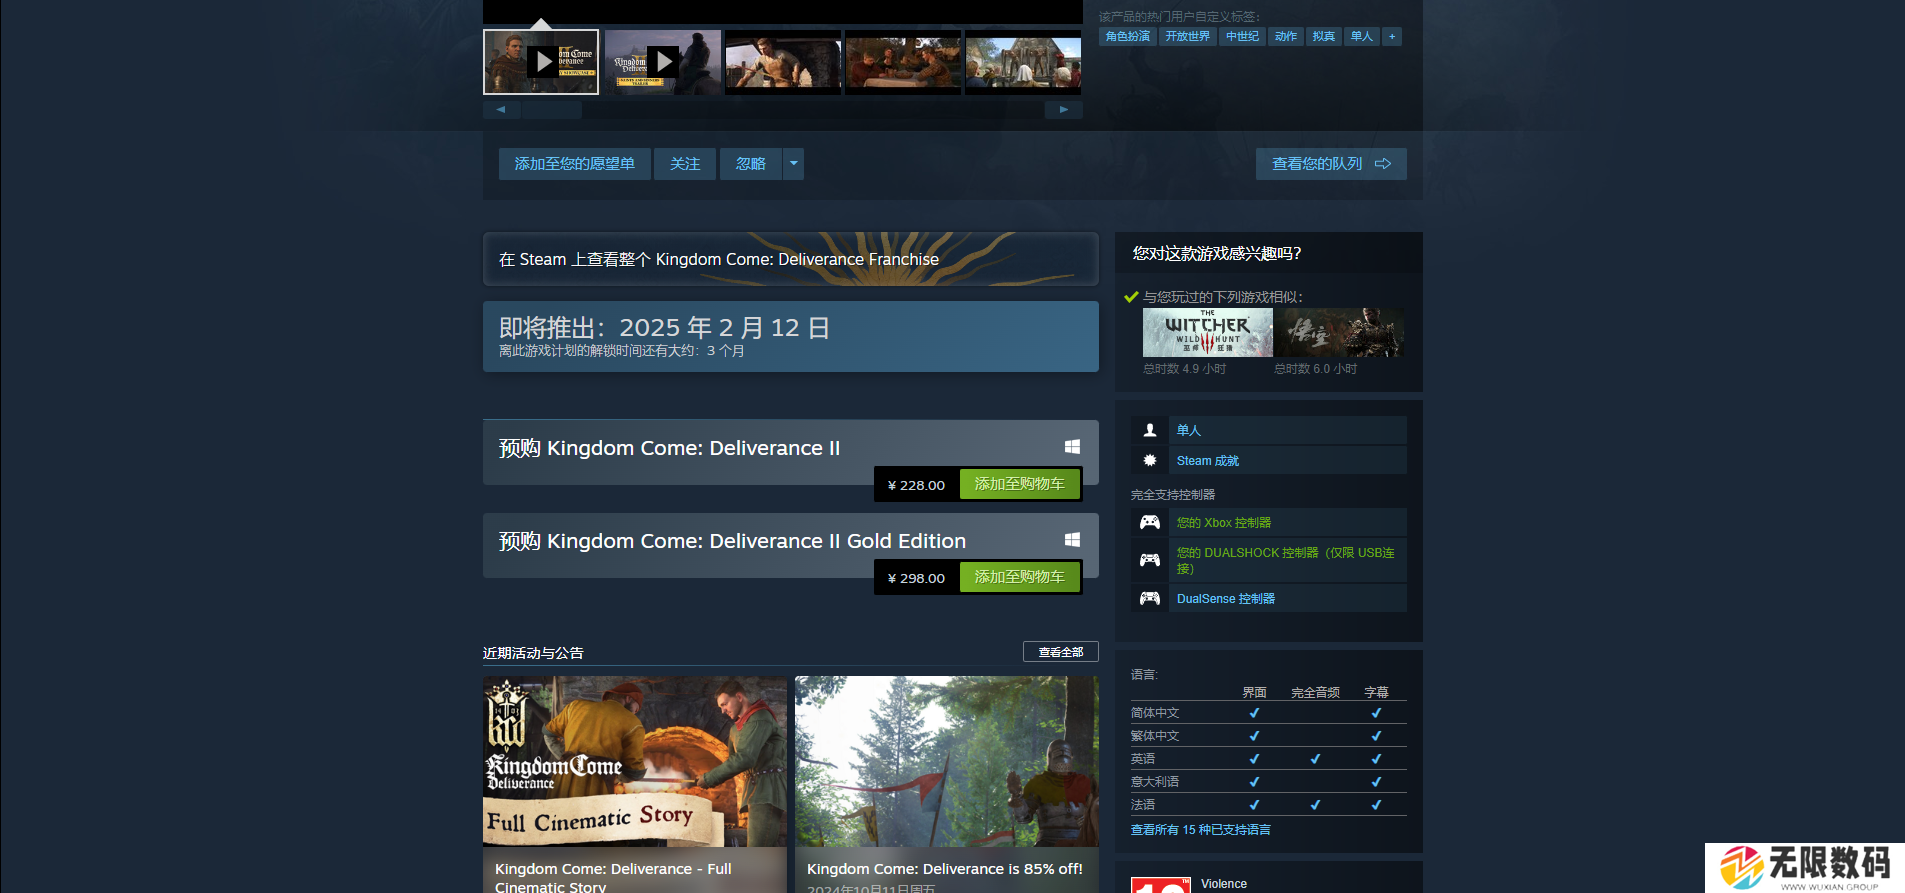Add the ¥298.00 Gold Edition to cart
Viewport: 1905px width, 893px height.
click(1019, 577)
